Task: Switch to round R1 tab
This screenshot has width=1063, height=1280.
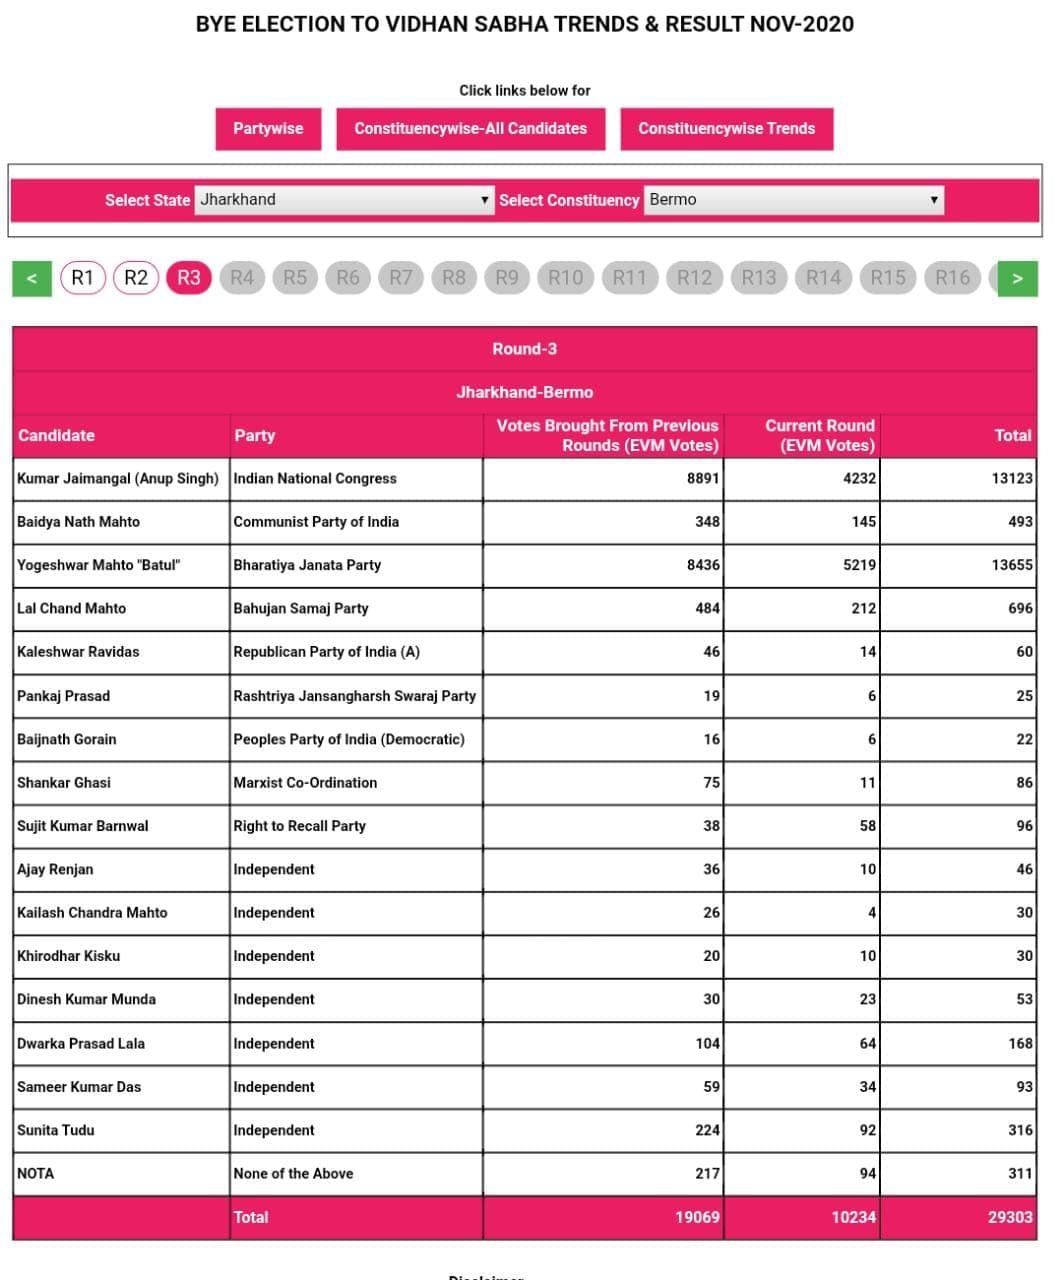Action: click(x=83, y=278)
